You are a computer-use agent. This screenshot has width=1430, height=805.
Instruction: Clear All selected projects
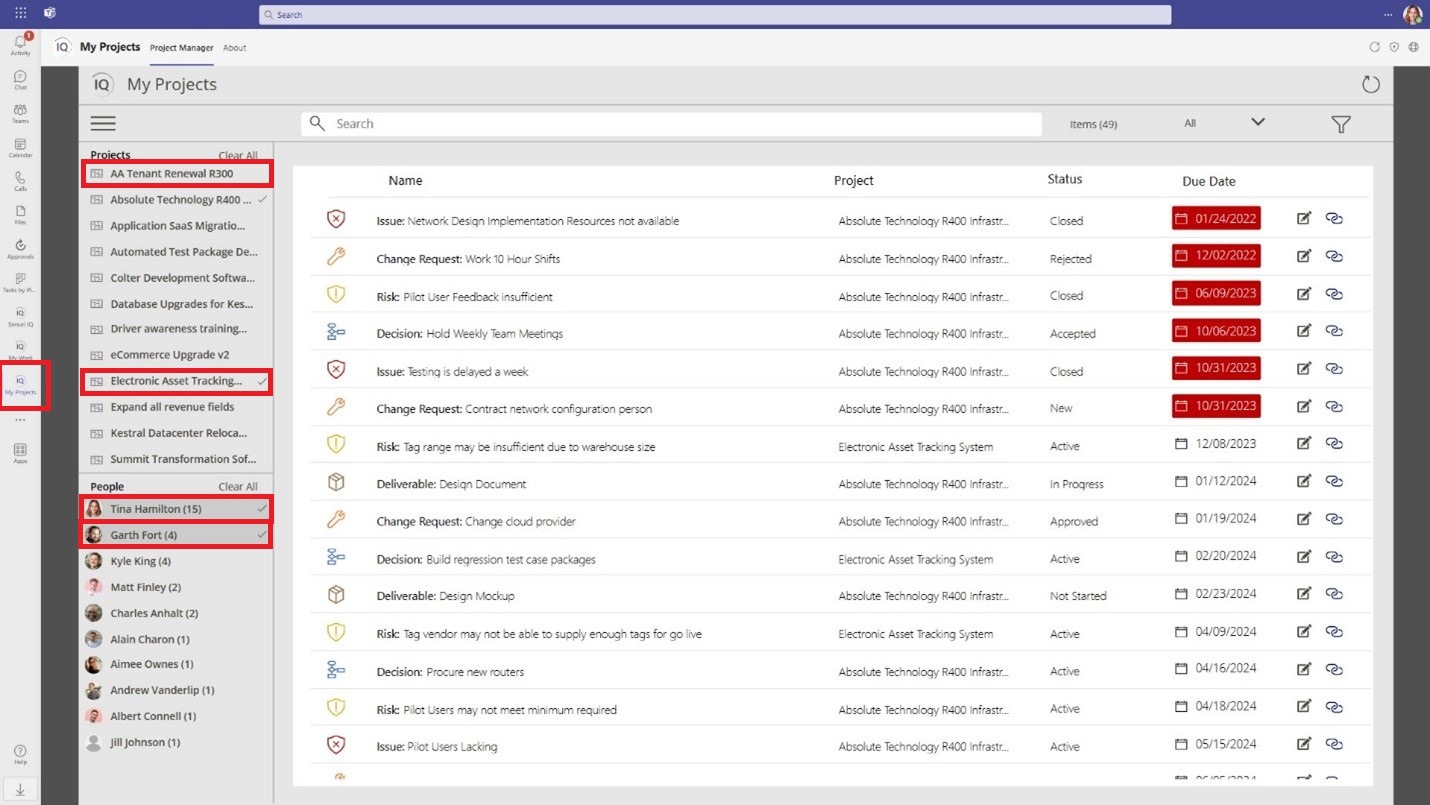238,156
